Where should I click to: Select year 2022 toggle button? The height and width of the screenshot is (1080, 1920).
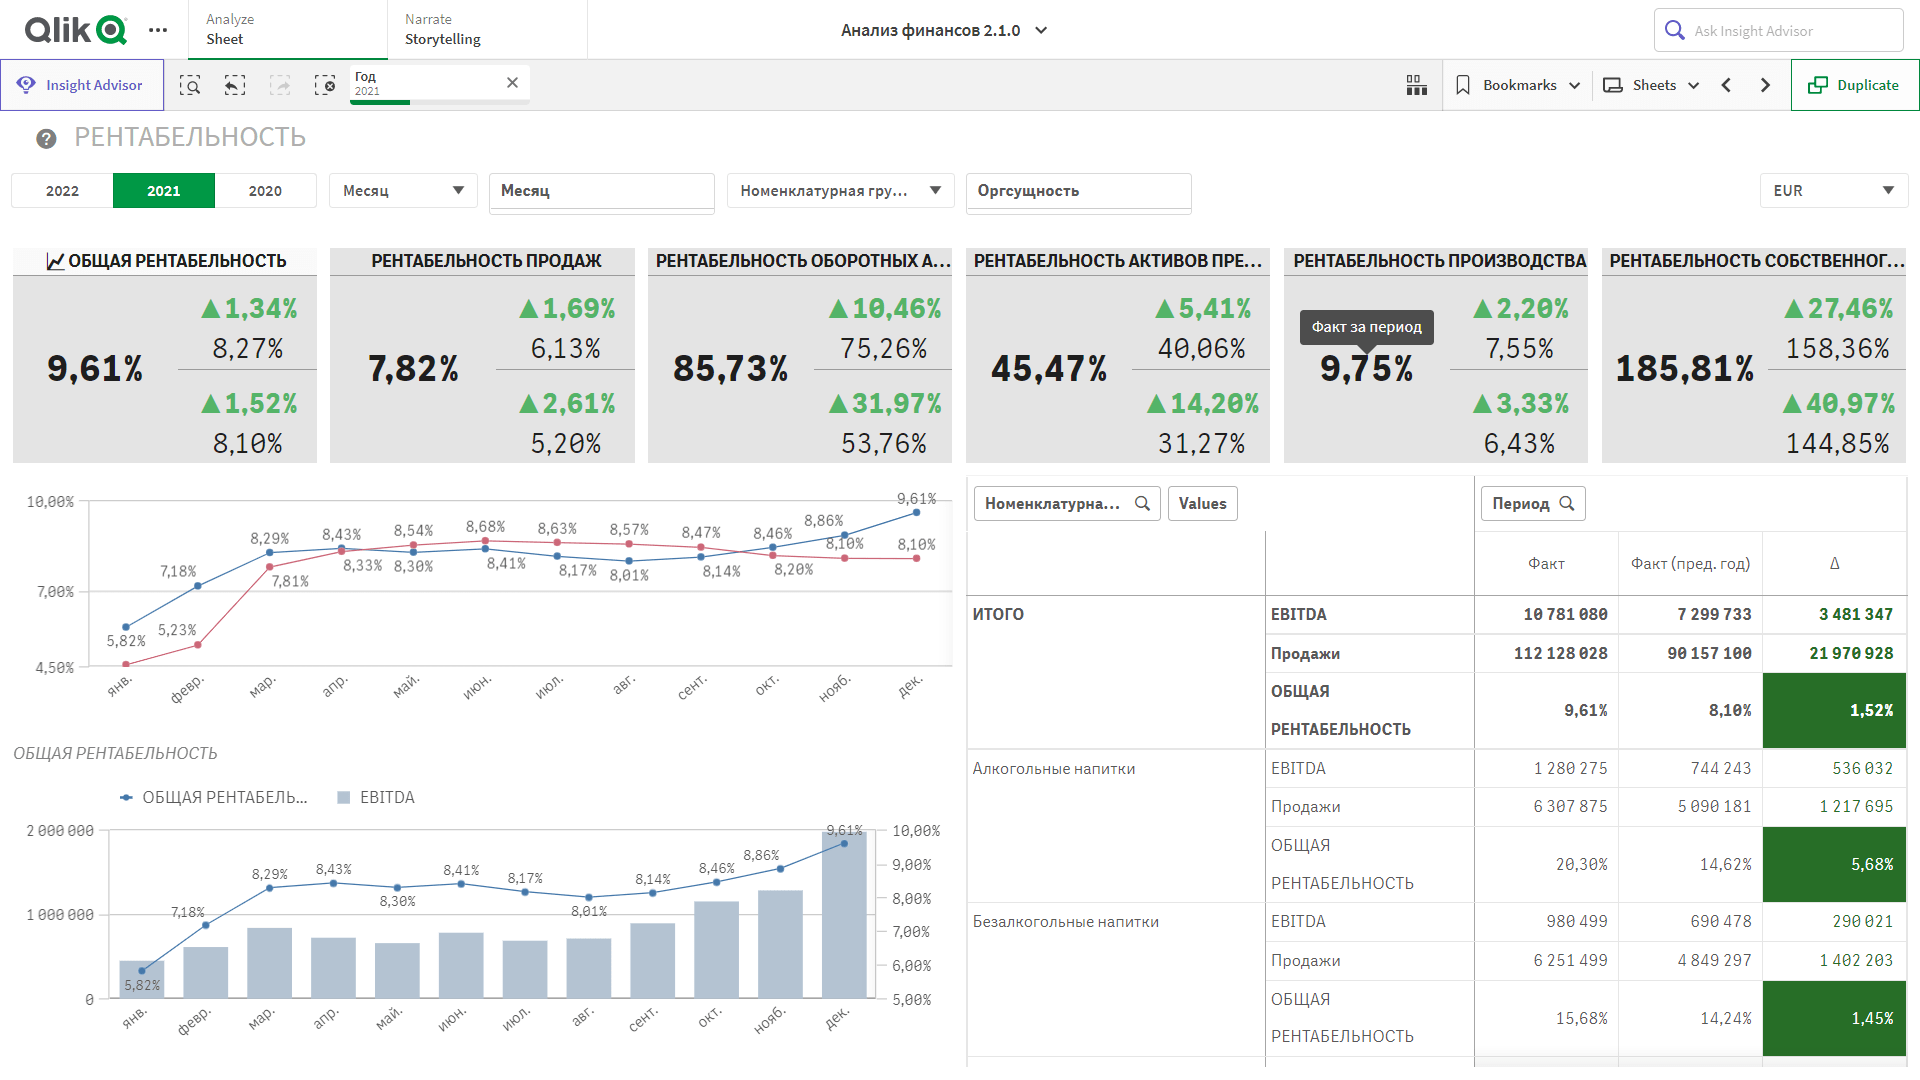pyautogui.click(x=62, y=191)
